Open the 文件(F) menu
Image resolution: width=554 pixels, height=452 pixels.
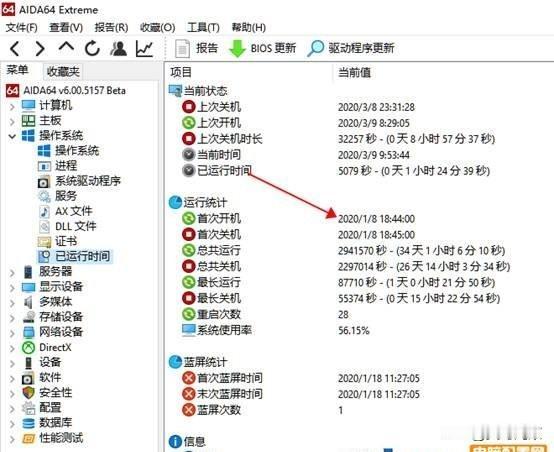click(x=21, y=28)
